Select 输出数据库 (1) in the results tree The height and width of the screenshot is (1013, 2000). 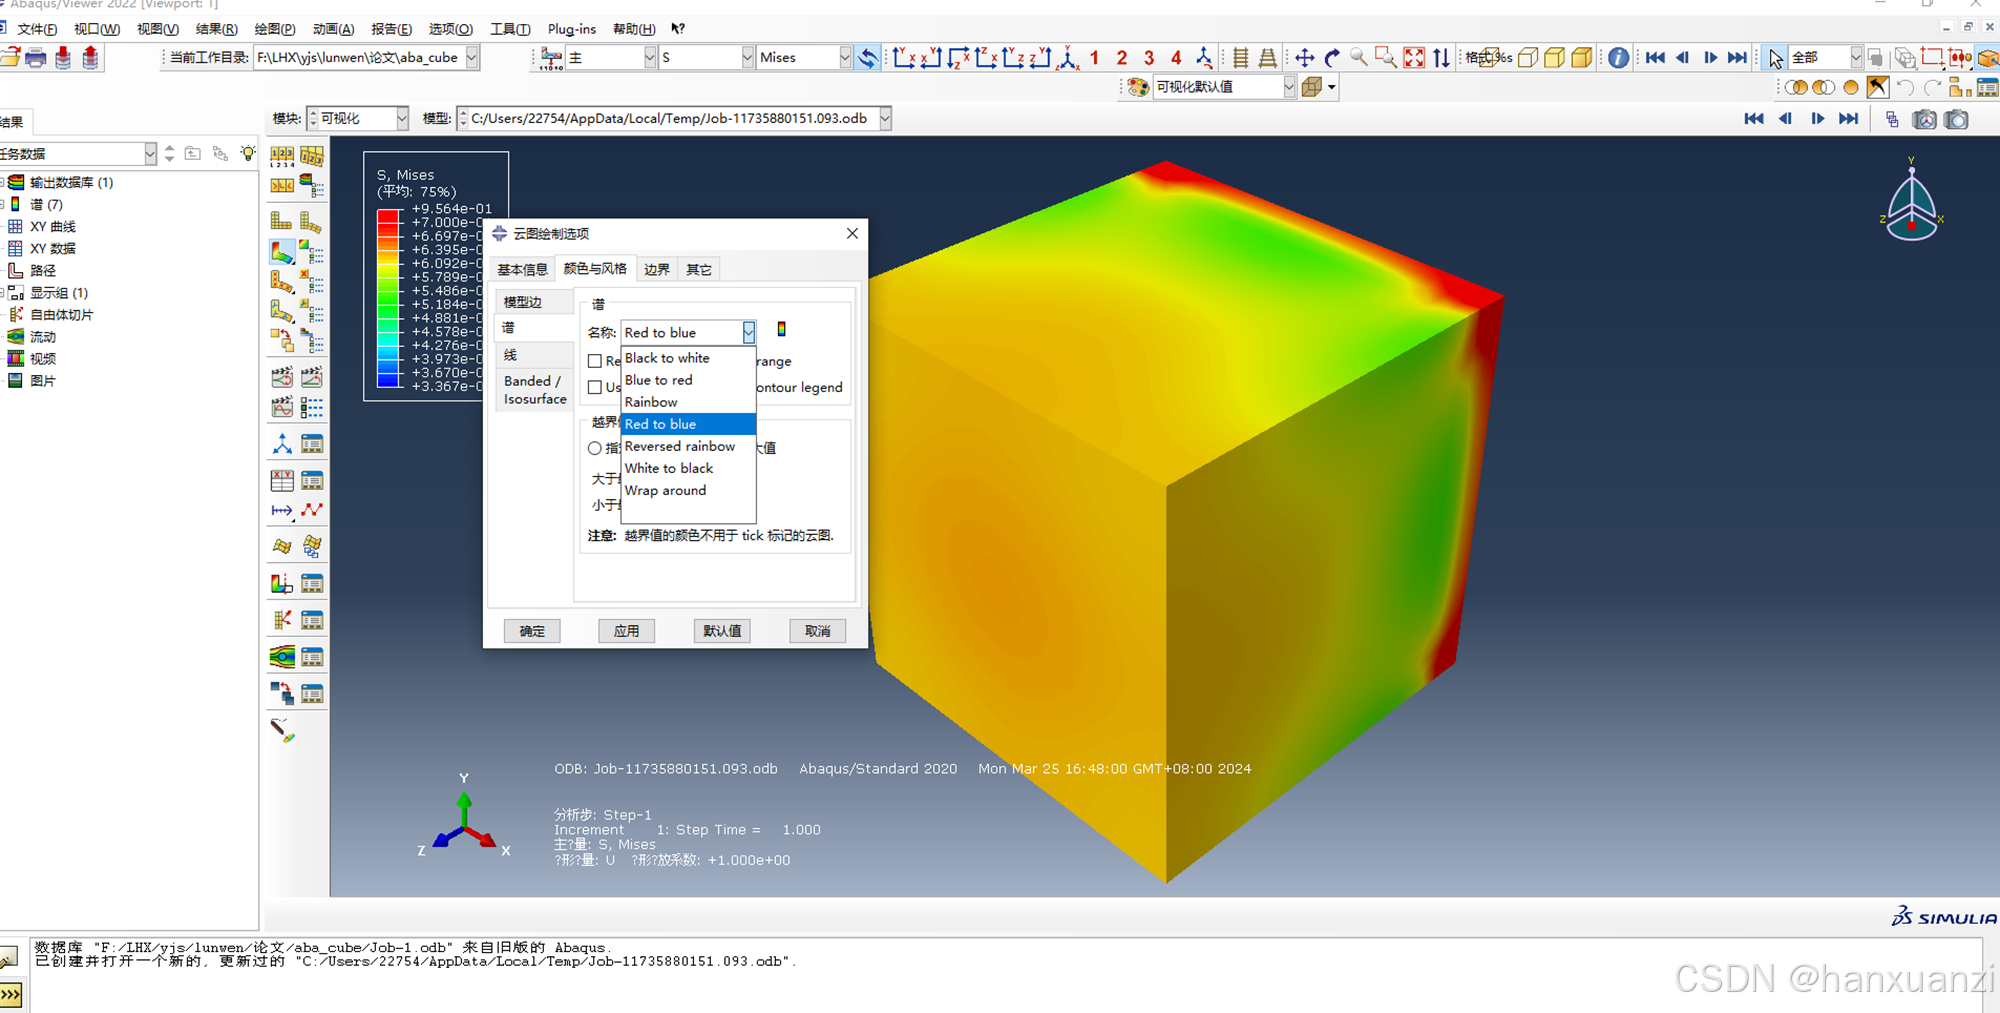[x=71, y=182]
